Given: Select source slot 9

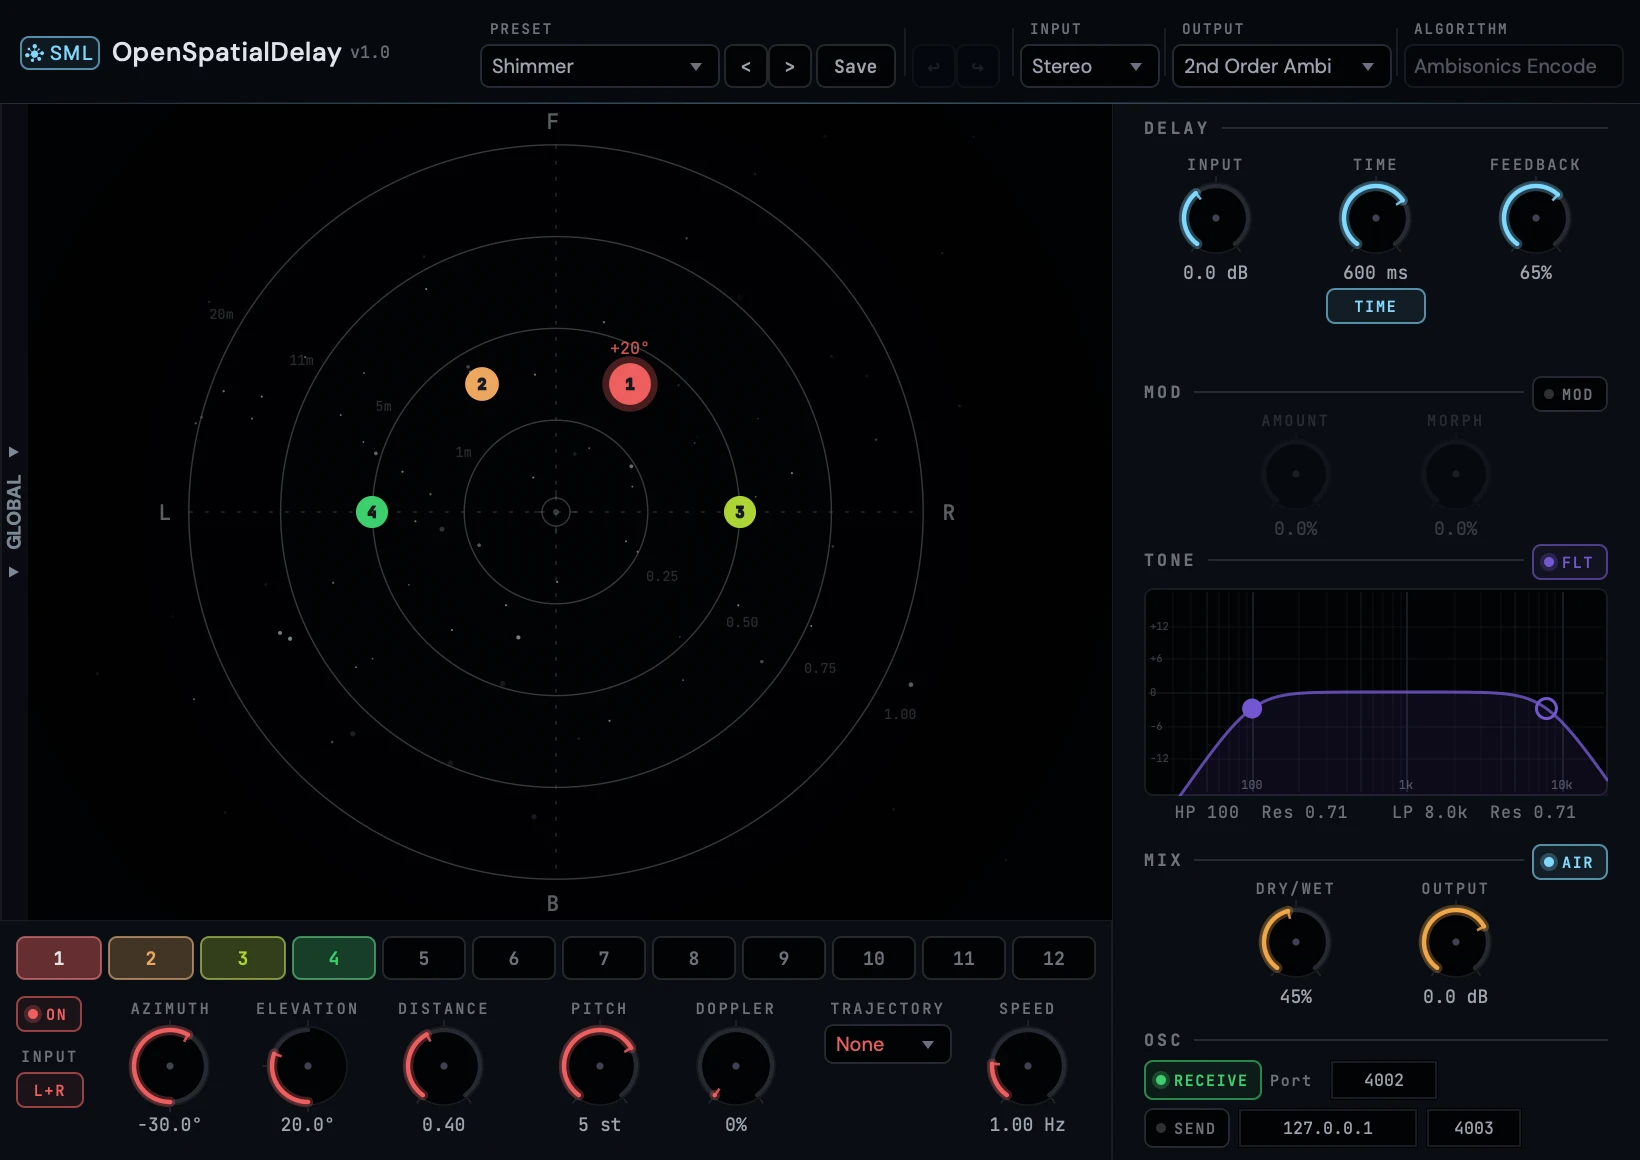Looking at the screenshot, I should point(784,958).
